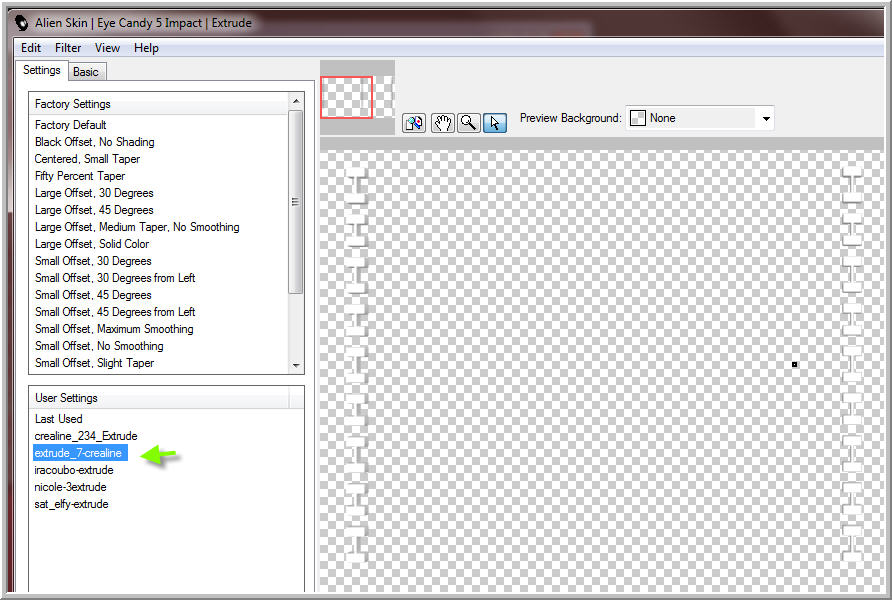Click the User Settings header
The image size is (892, 600).
coord(159,398)
